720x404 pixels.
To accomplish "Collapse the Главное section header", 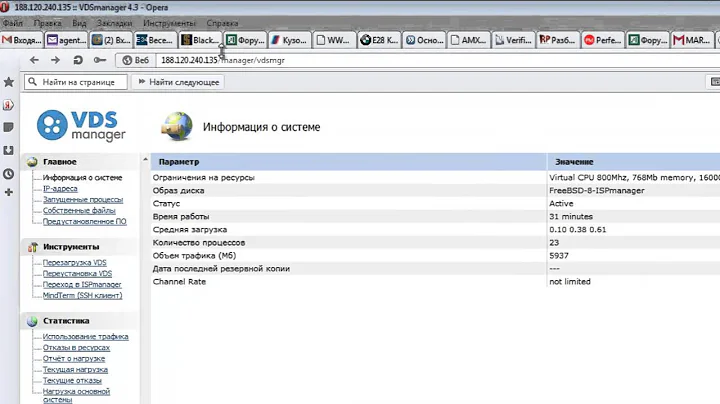I will coord(80,162).
